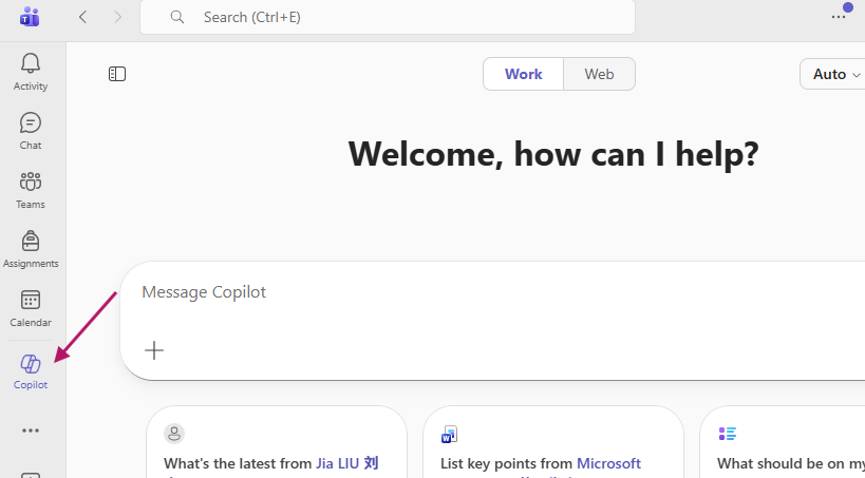Click the Jia LIU name link
The height and width of the screenshot is (478, 865).
point(347,463)
